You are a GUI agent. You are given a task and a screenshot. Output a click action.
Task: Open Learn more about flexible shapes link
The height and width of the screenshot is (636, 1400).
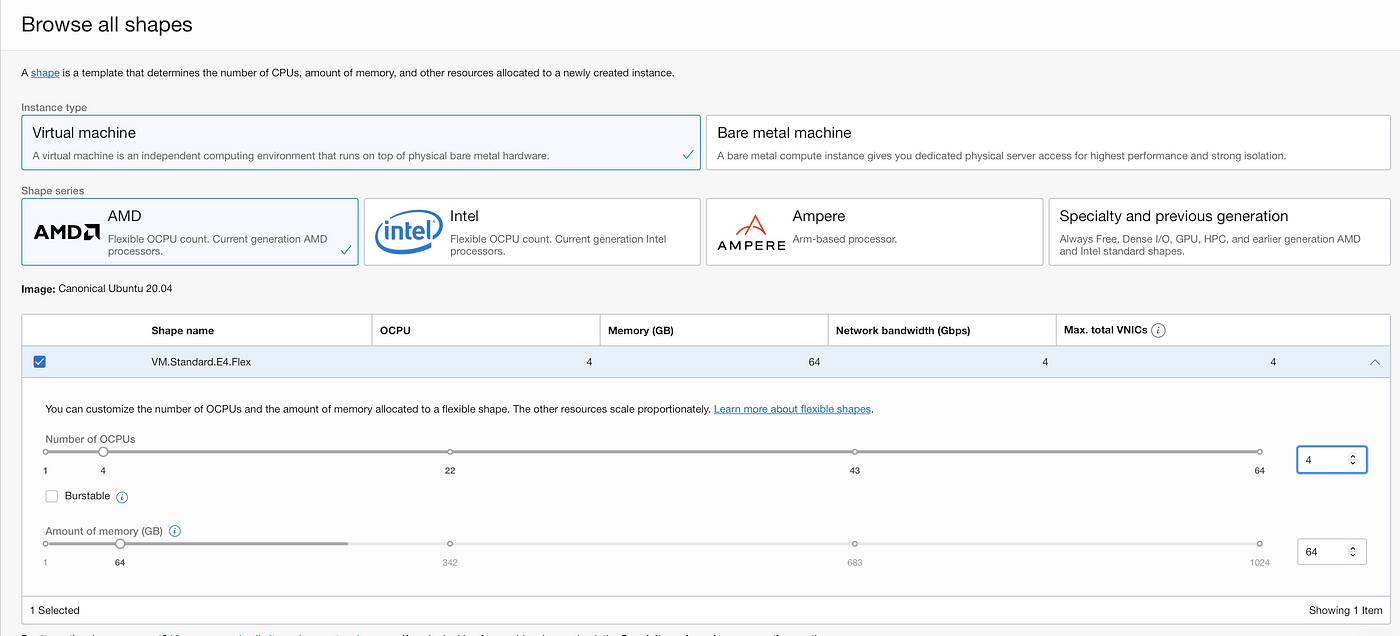click(792, 409)
